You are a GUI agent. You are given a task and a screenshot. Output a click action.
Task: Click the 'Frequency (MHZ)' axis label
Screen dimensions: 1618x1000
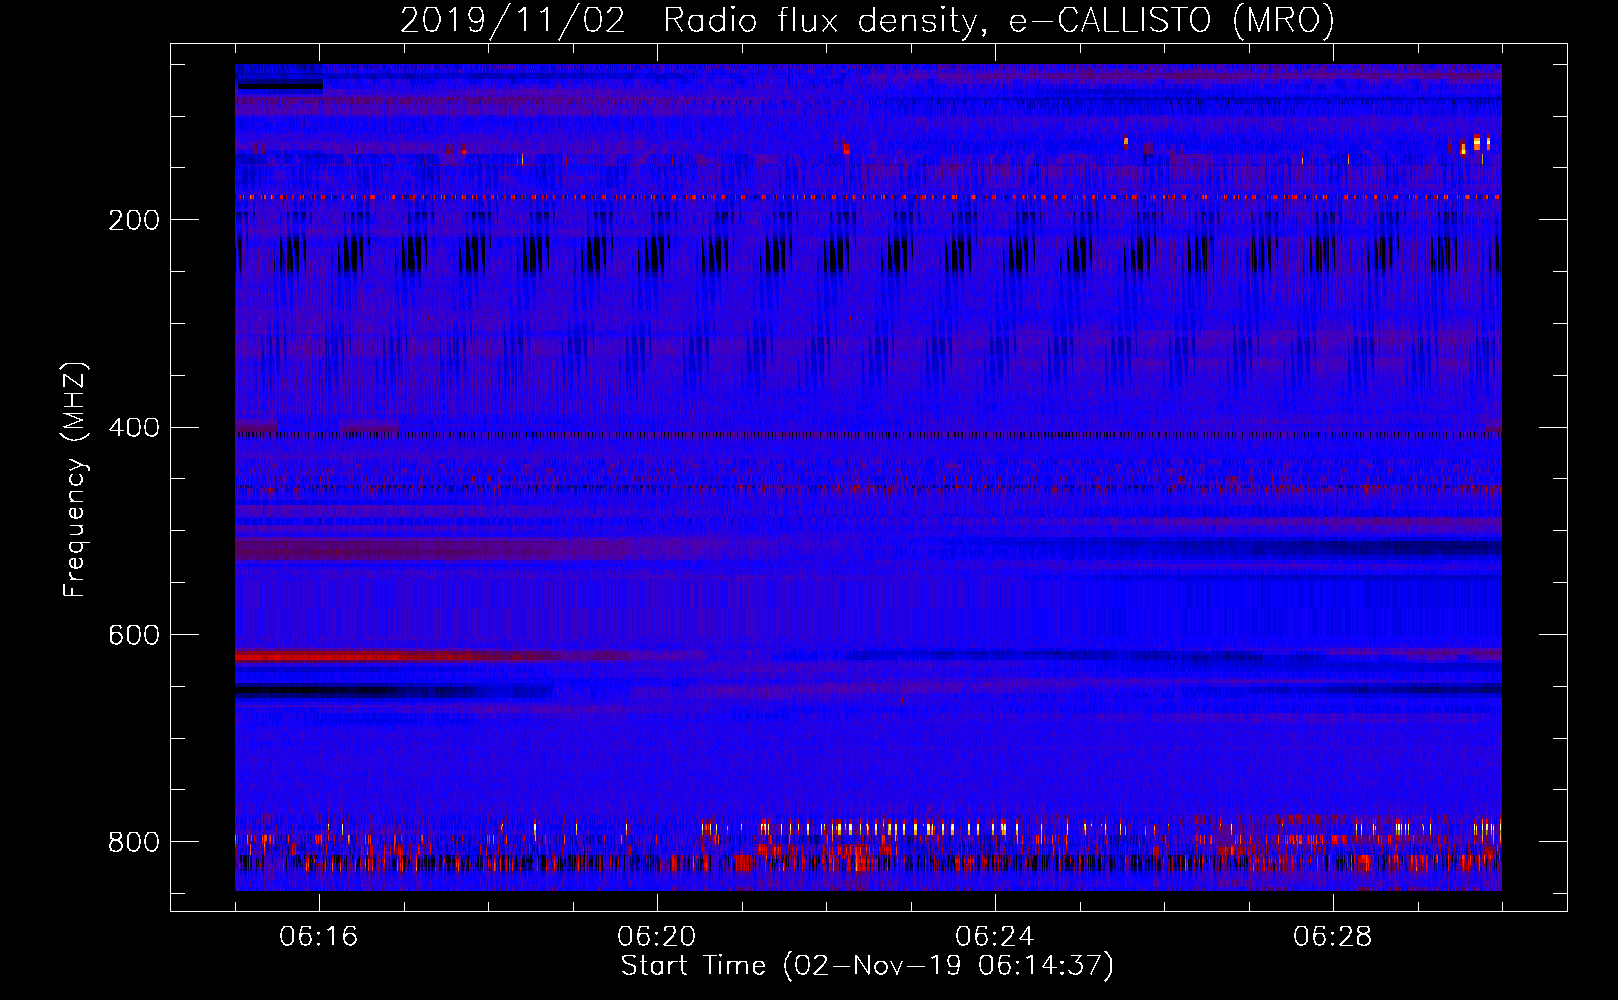(75, 480)
